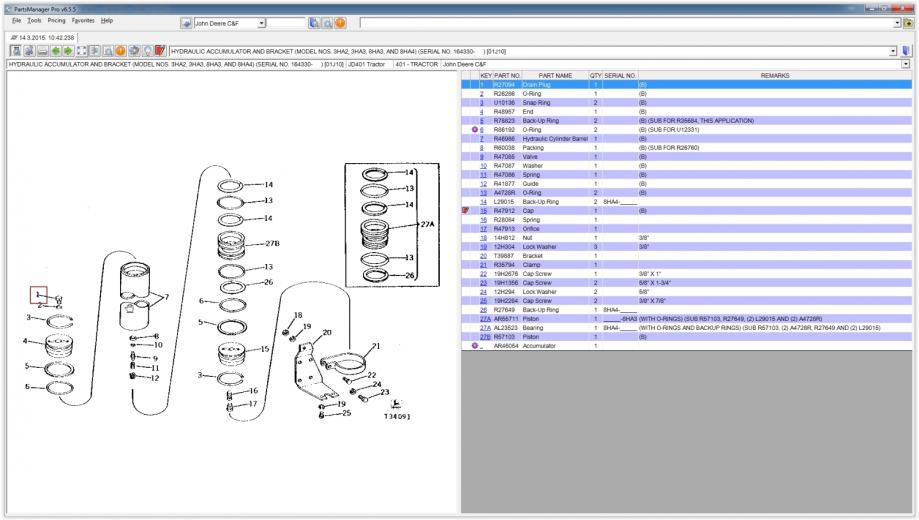Click the star favorites icon at top right
The height and width of the screenshot is (520, 919).
click(907, 22)
